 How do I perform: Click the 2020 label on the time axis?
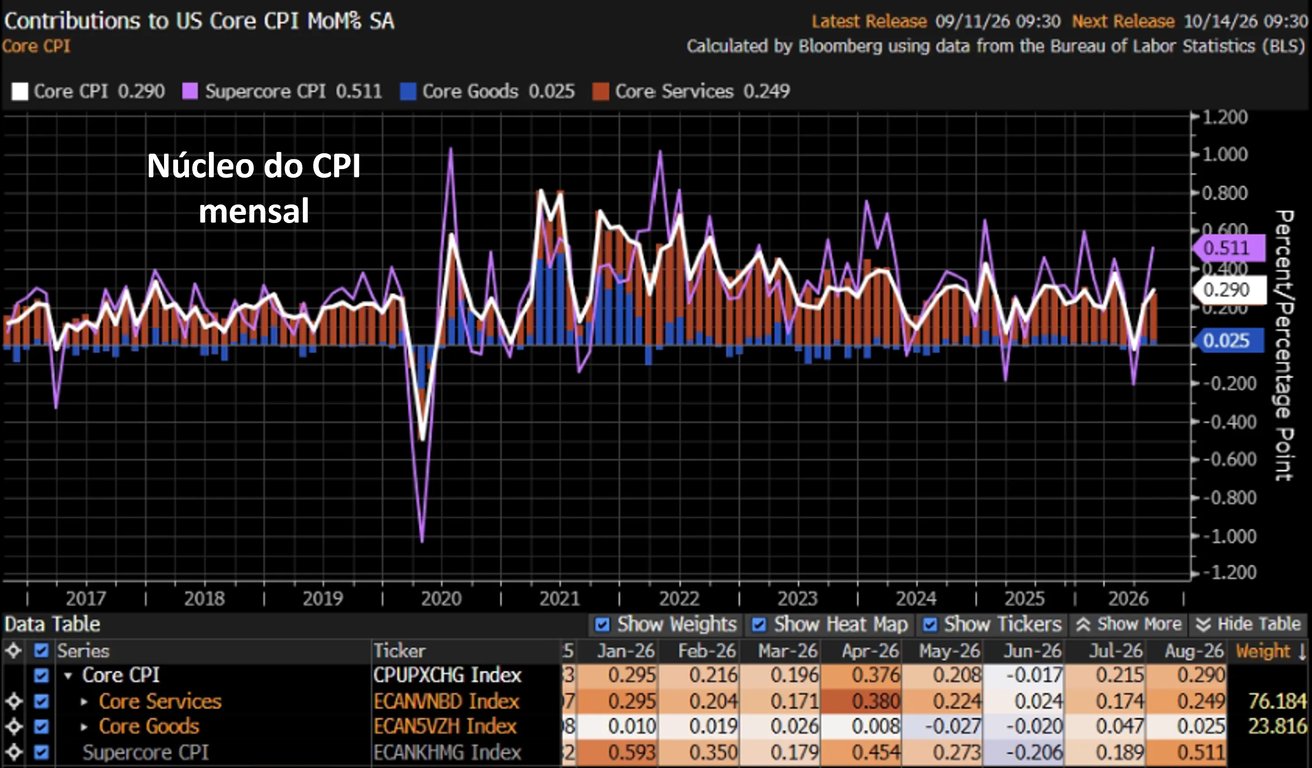pyautogui.click(x=441, y=598)
